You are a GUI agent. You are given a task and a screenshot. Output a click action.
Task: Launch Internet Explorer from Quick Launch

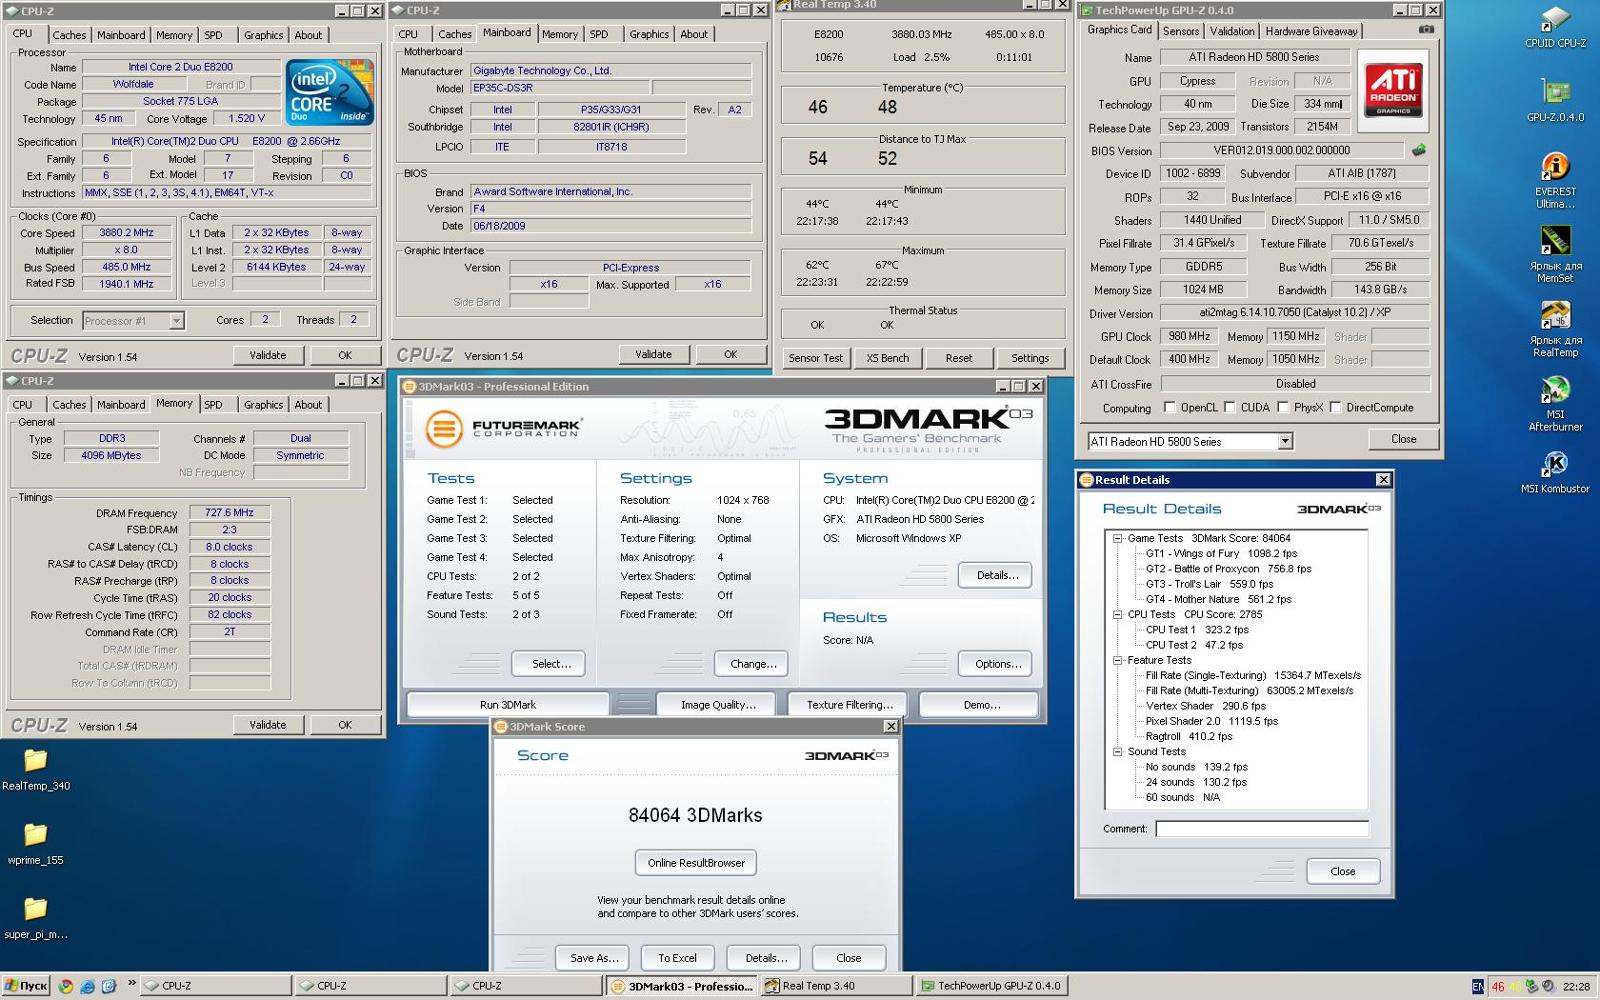tap(87, 986)
